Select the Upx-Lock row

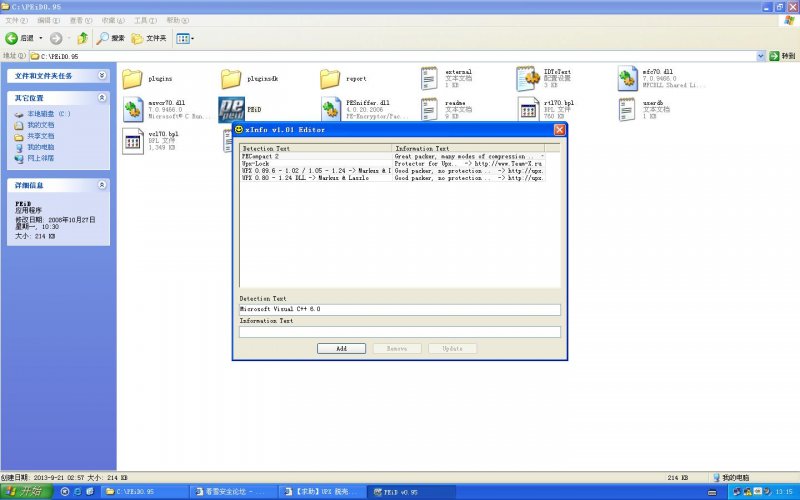tap(392, 164)
